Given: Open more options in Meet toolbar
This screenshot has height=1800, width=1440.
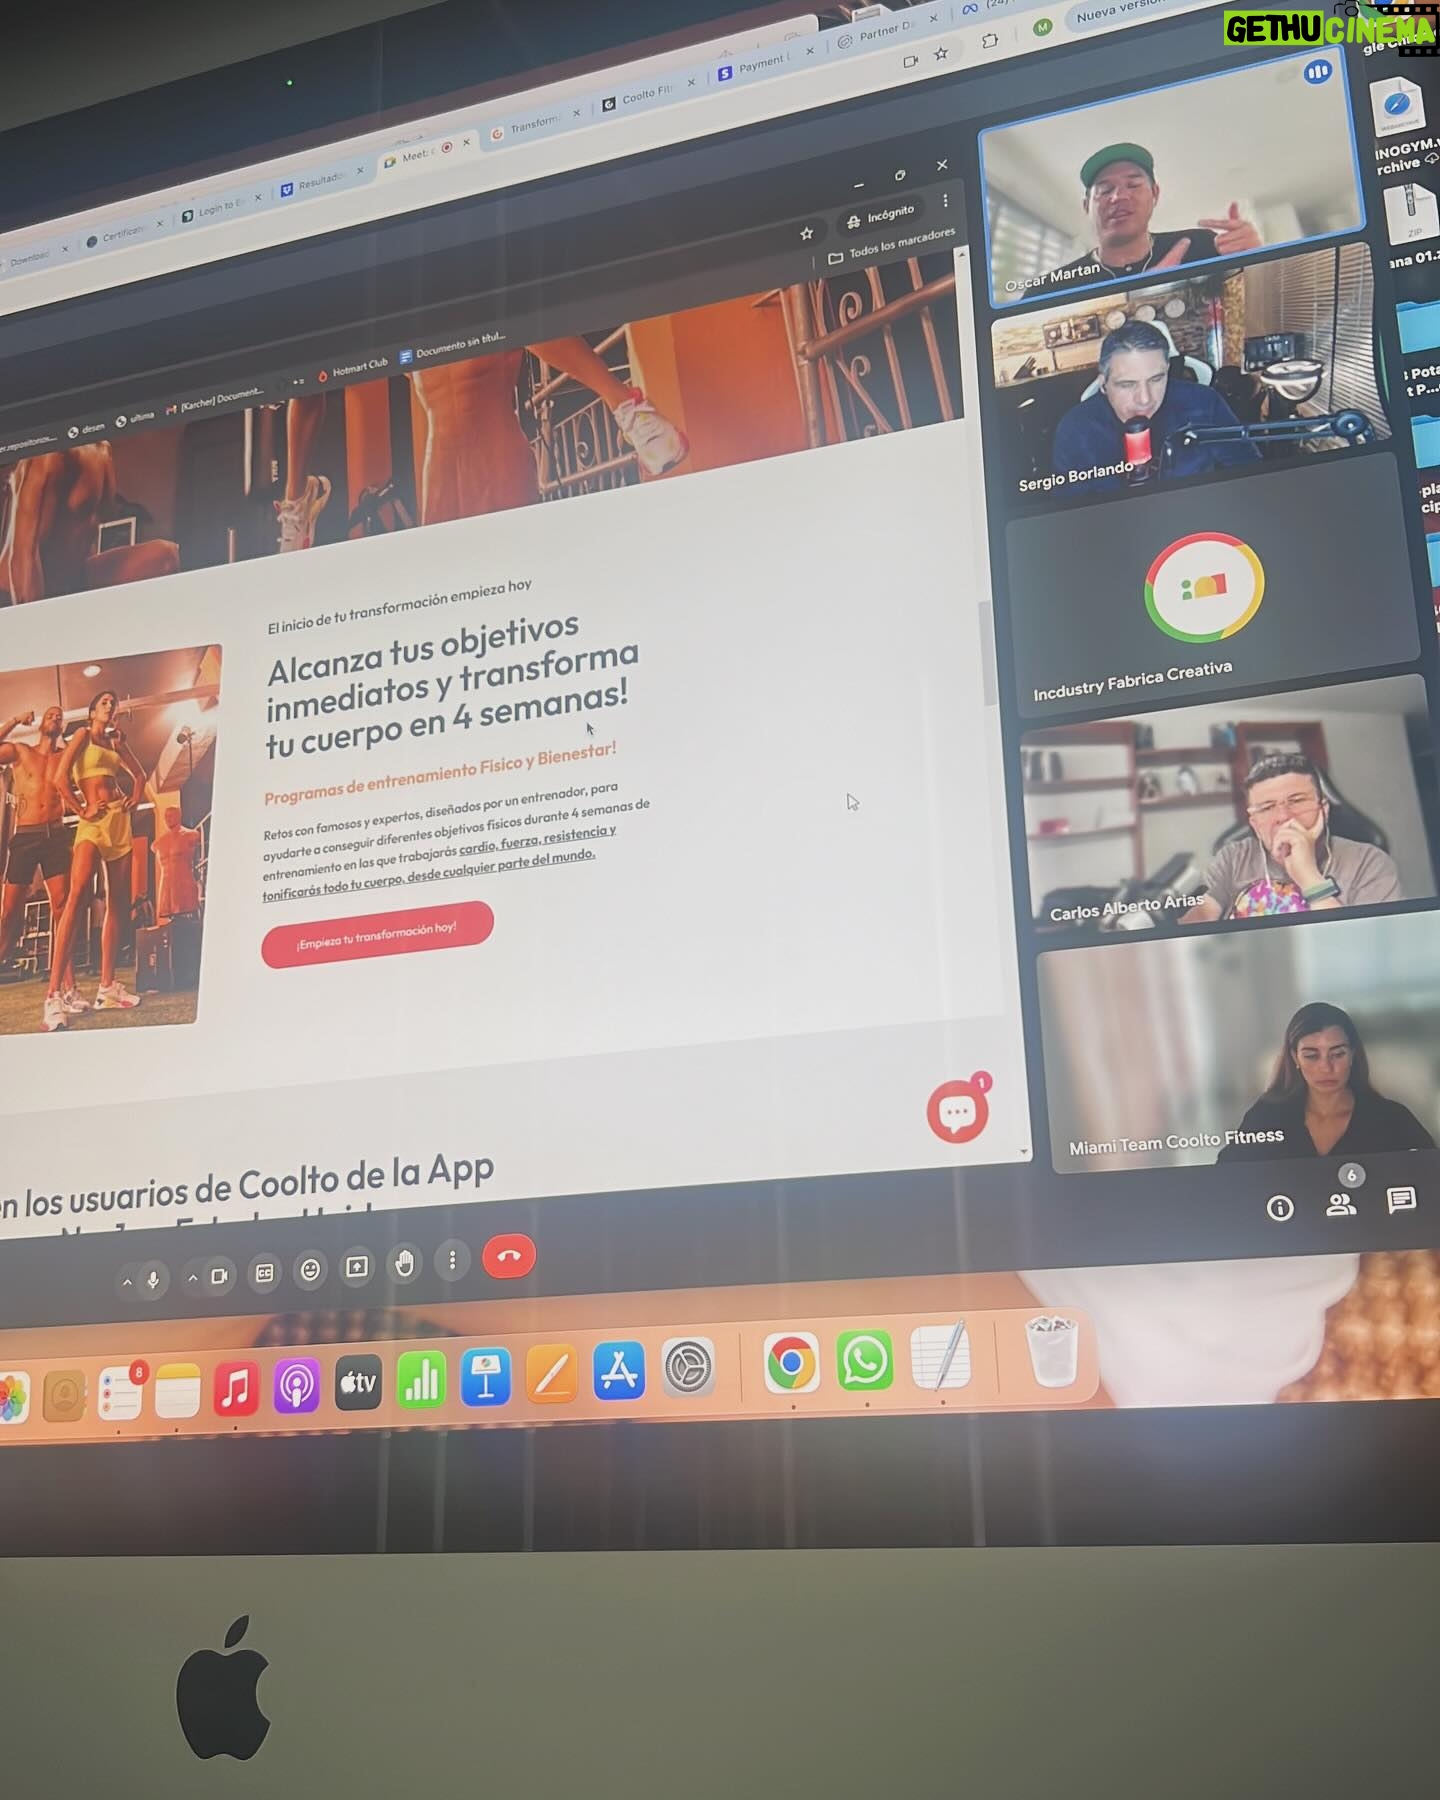Looking at the screenshot, I should click(x=452, y=1260).
